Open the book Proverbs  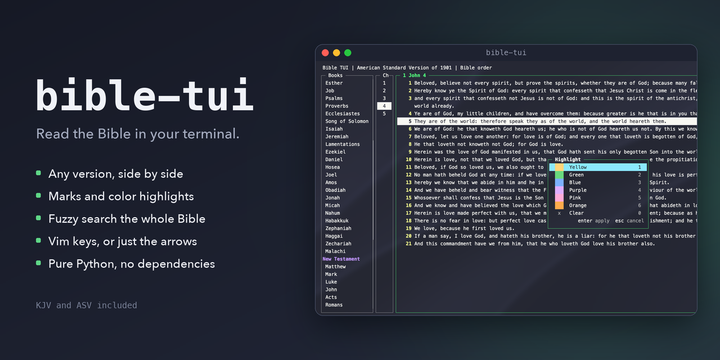tap(337, 106)
